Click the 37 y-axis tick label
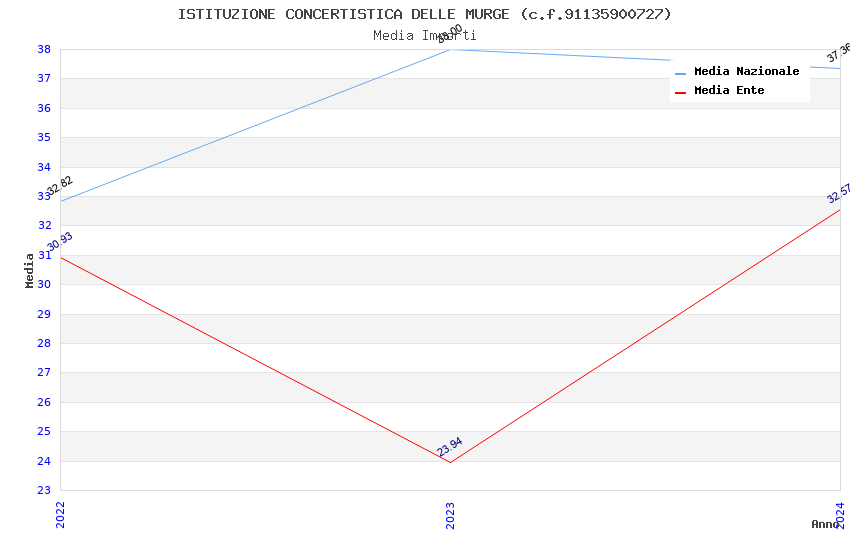Screen dimensions: 850x550 point(44,79)
